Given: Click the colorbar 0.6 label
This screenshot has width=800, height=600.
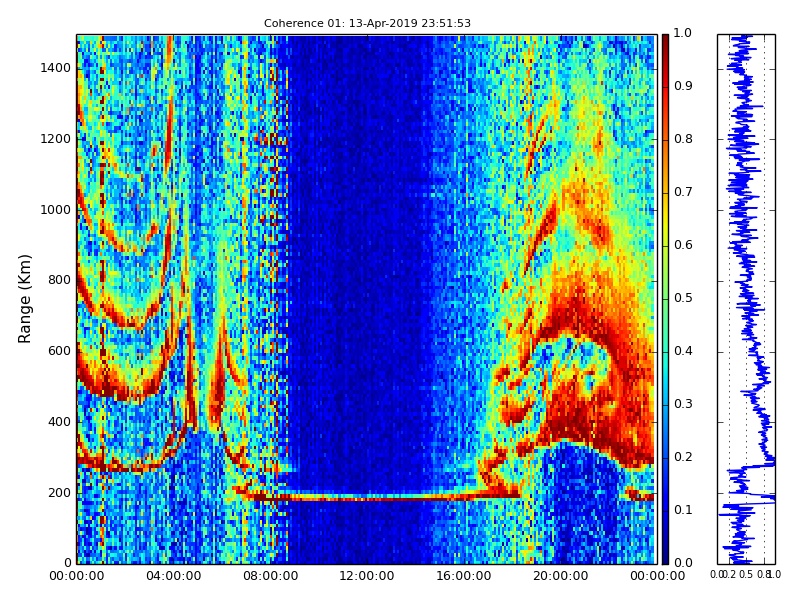Looking at the screenshot, I should [x=683, y=245].
